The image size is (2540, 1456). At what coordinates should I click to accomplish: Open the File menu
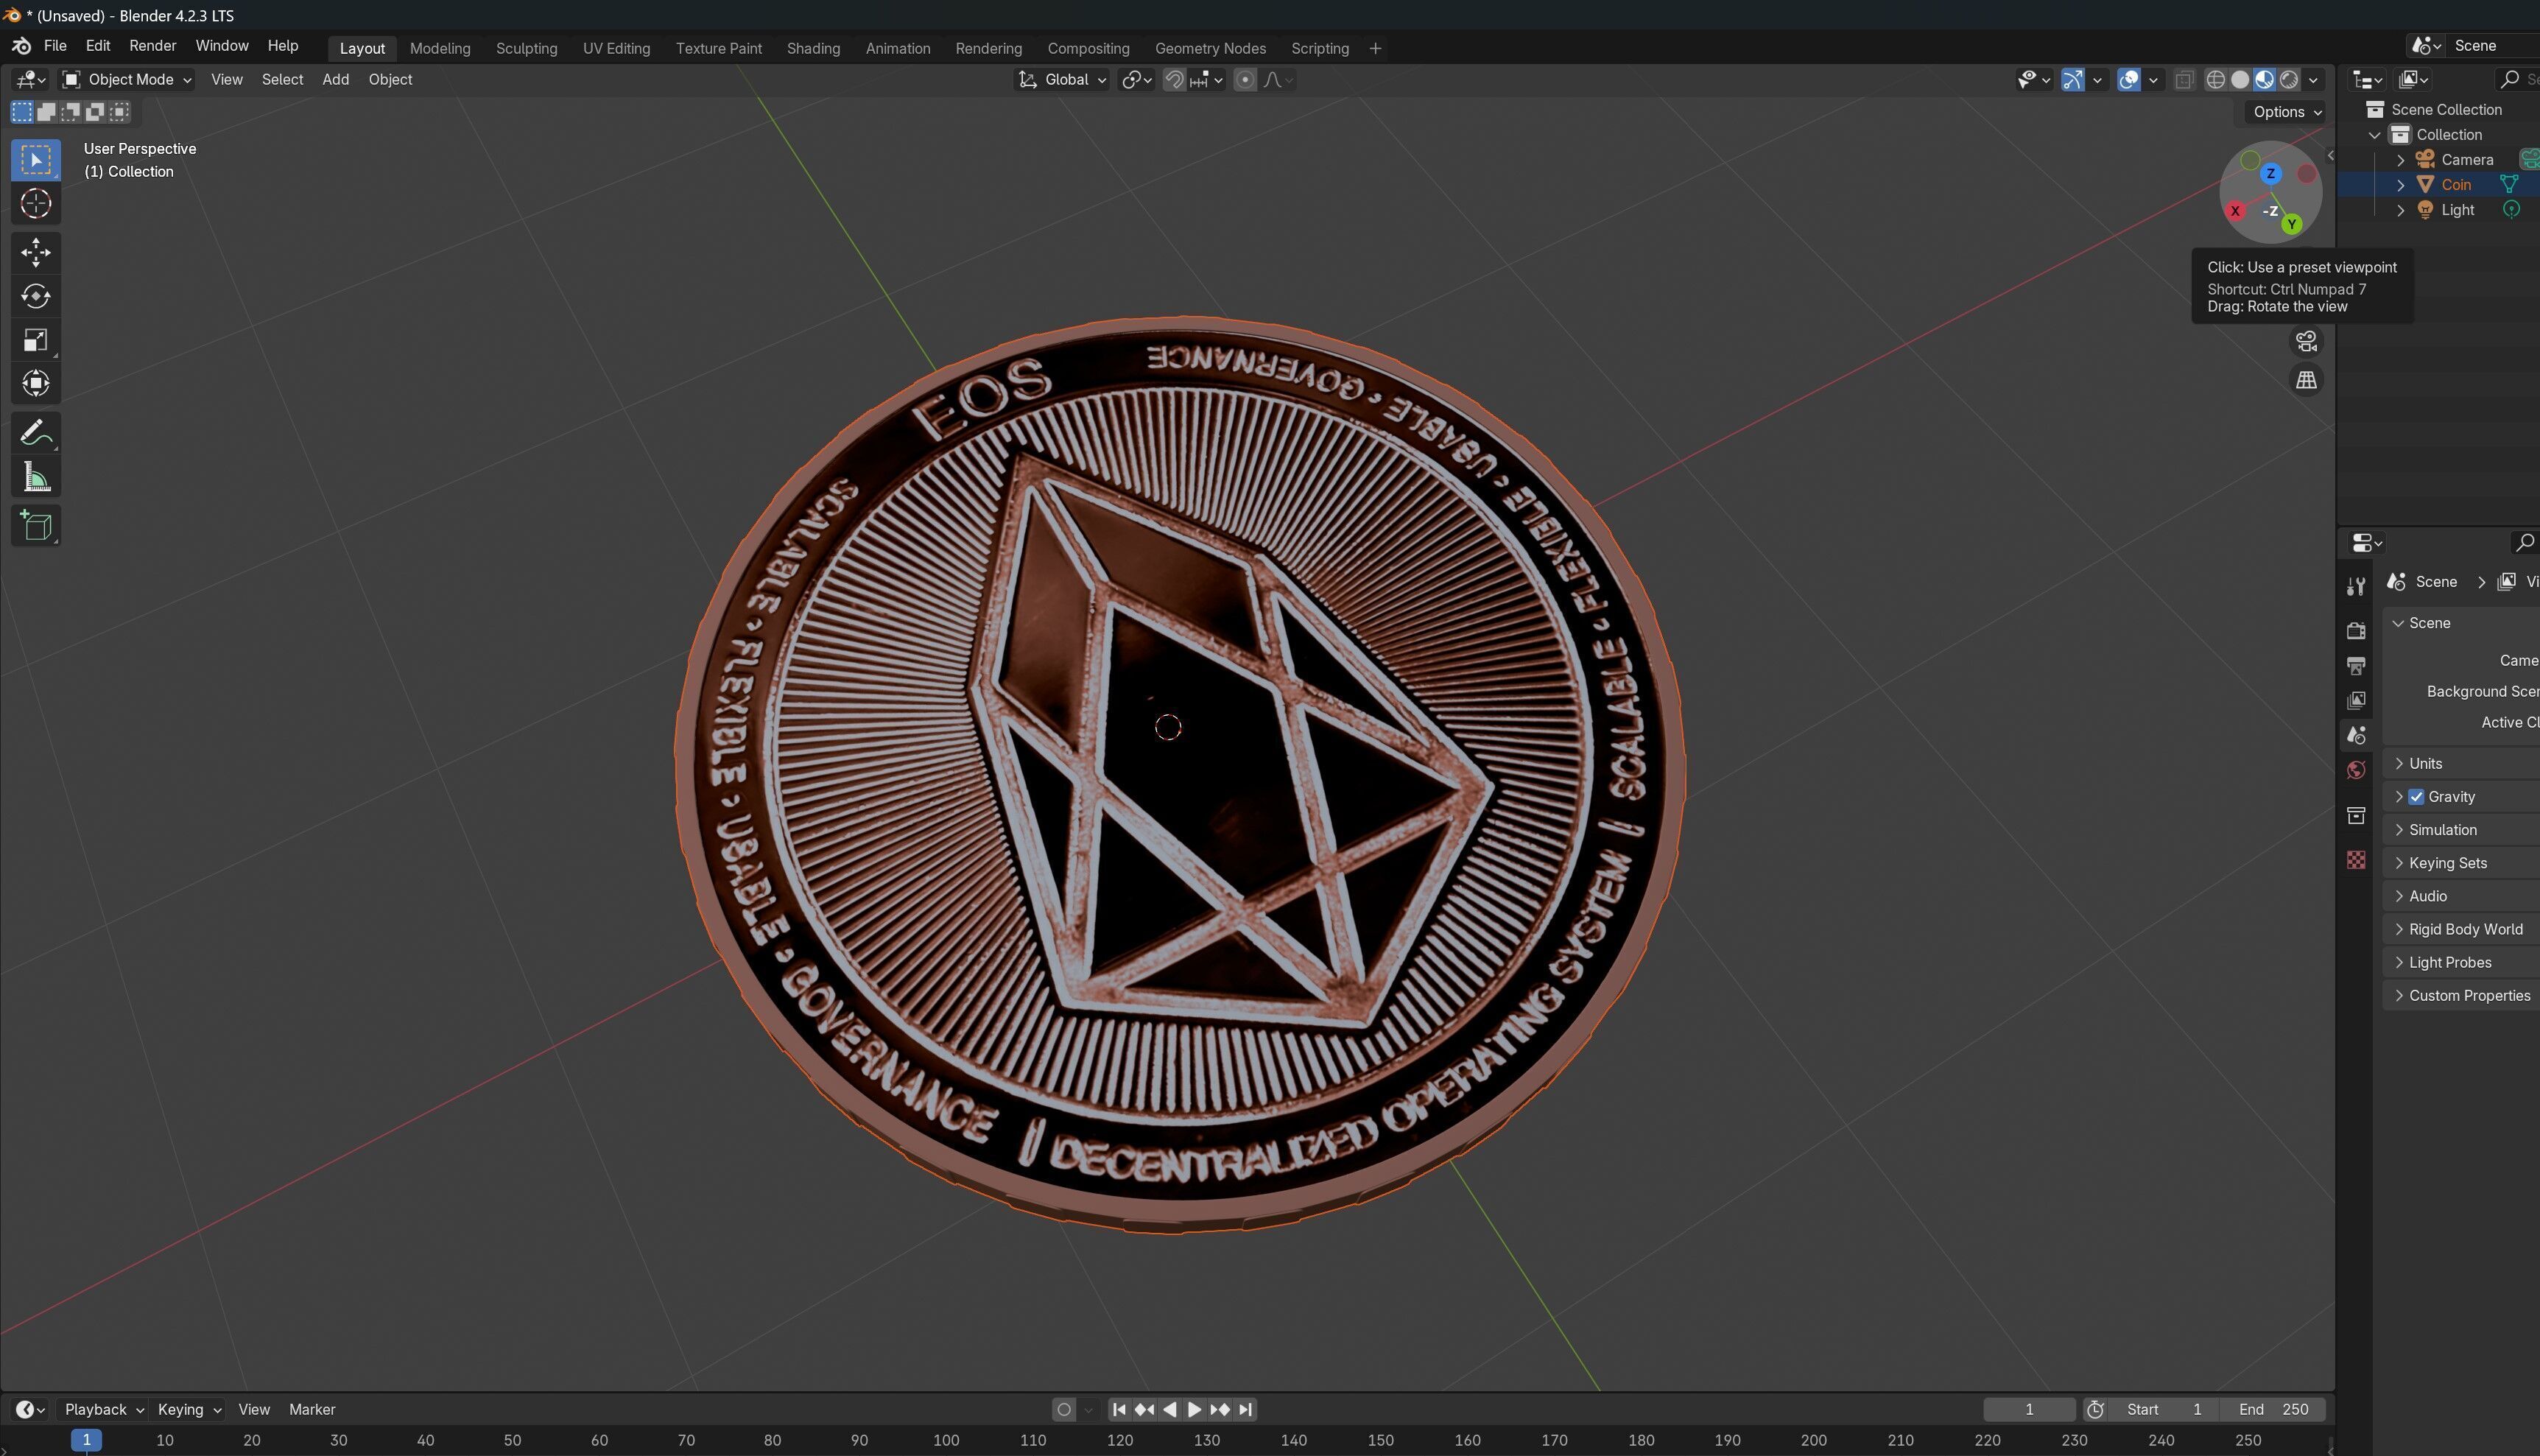(55, 46)
